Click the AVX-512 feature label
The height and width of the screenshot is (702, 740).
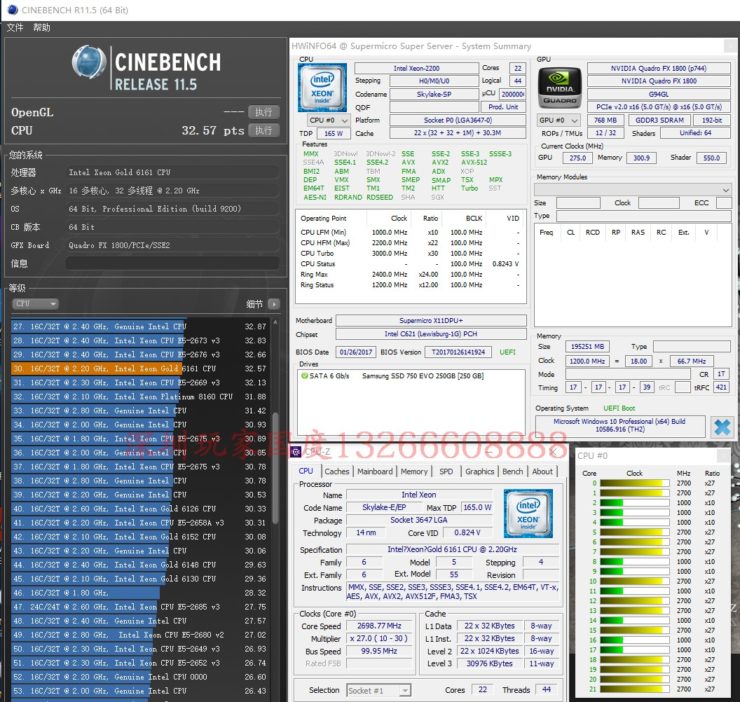point(474,162)
